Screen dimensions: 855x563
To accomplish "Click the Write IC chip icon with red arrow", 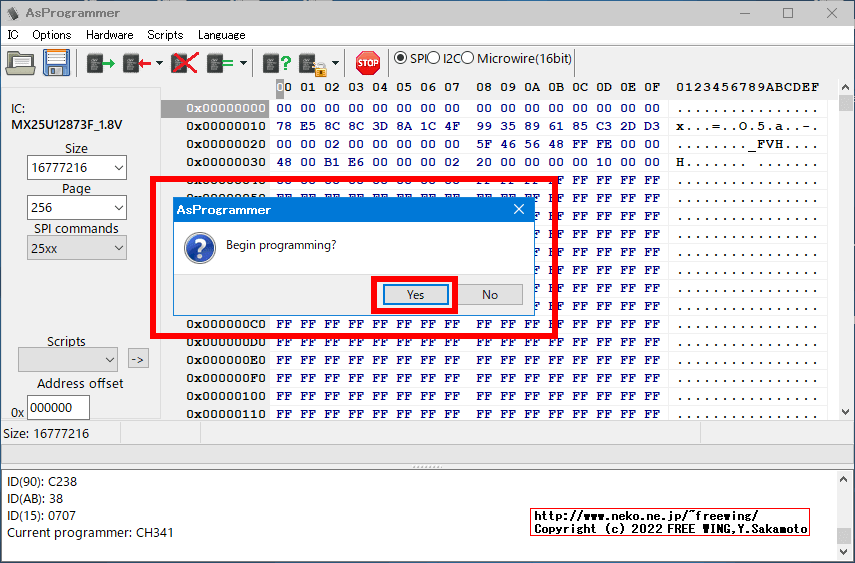I will click(x=137, y=64).
